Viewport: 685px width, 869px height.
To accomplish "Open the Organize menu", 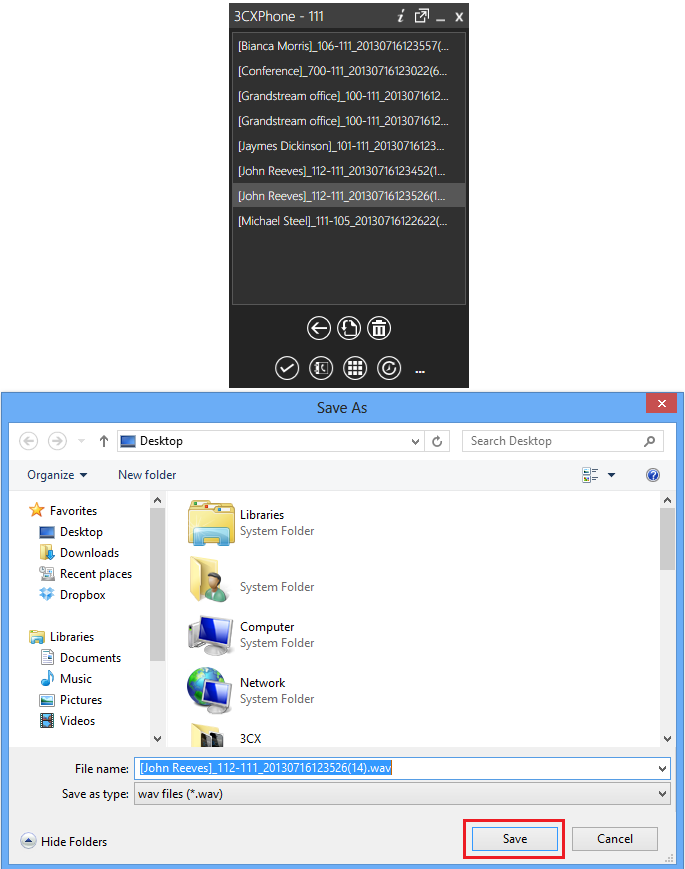I will 57,475.
